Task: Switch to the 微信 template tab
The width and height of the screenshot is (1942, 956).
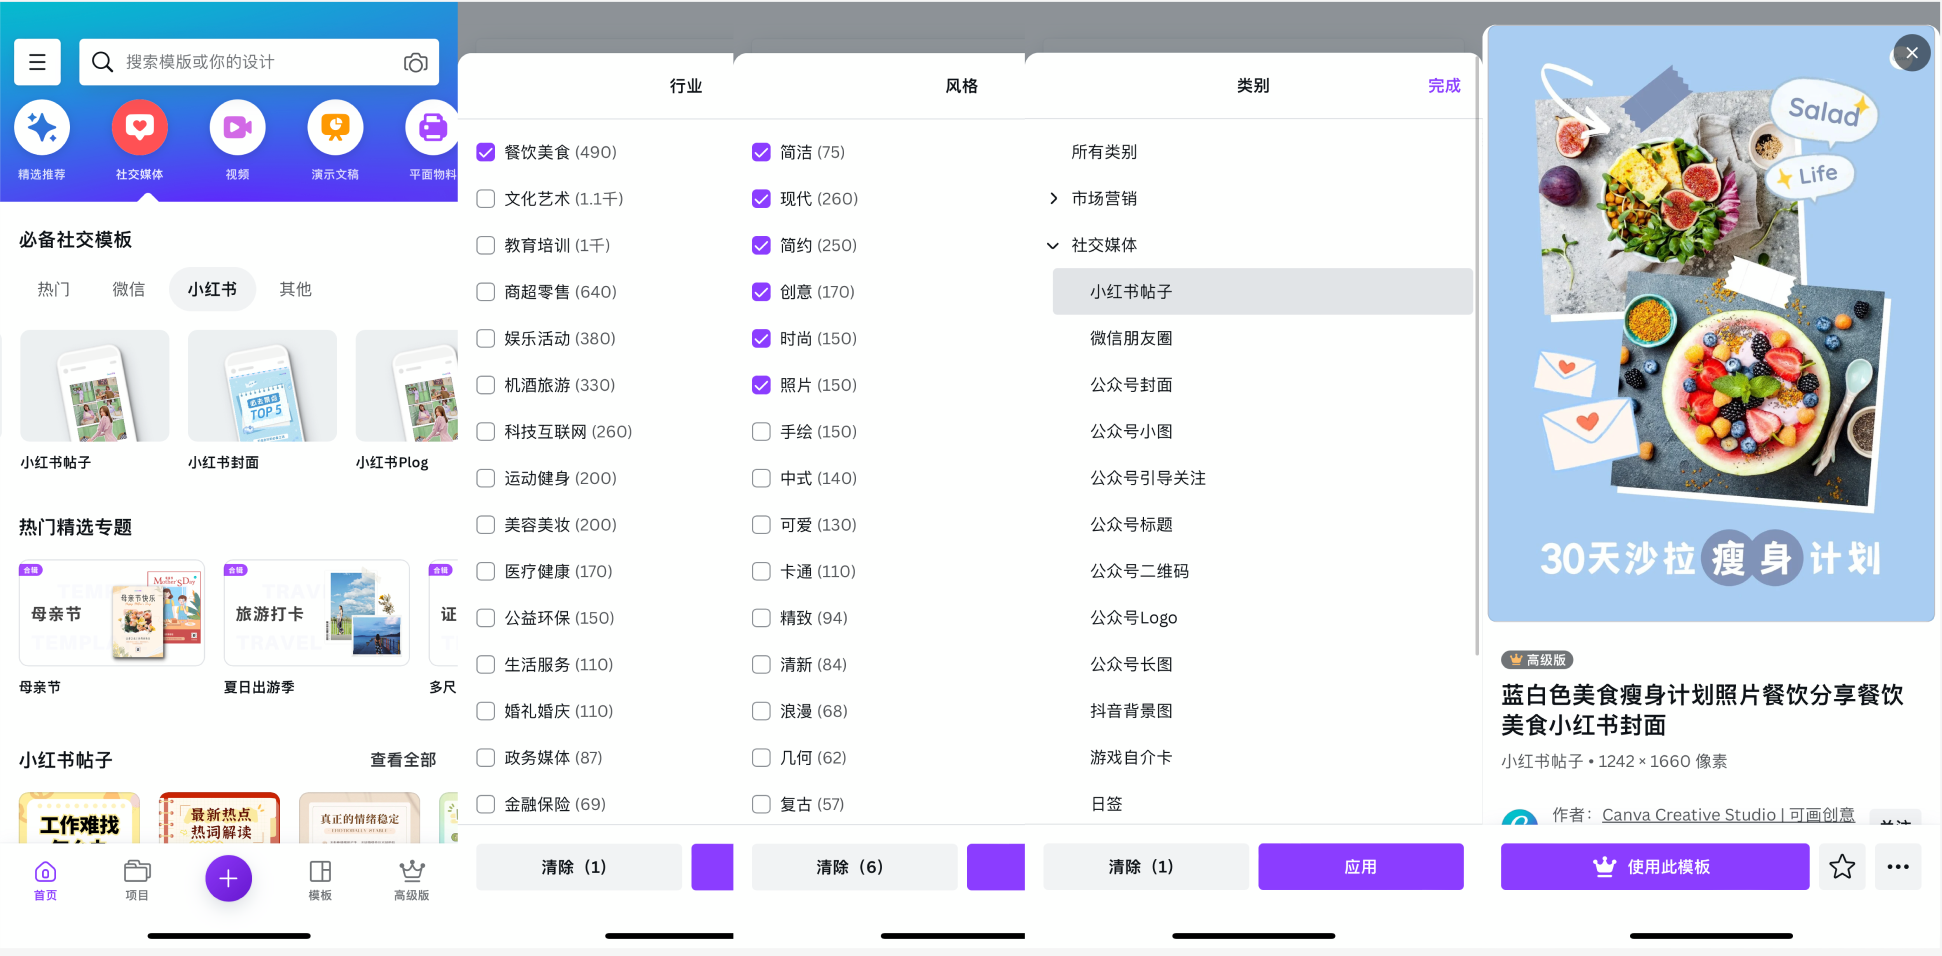Action: pyautogui.click(x=128, y=289)
